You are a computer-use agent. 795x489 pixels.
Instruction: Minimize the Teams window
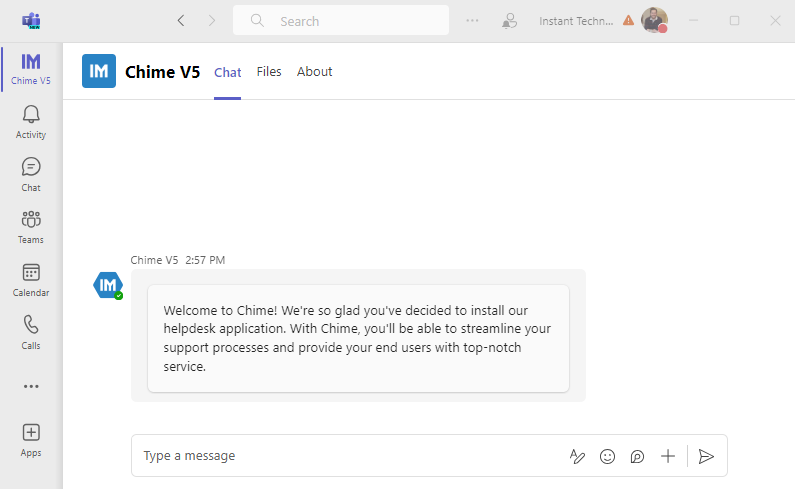click(694, 21)
